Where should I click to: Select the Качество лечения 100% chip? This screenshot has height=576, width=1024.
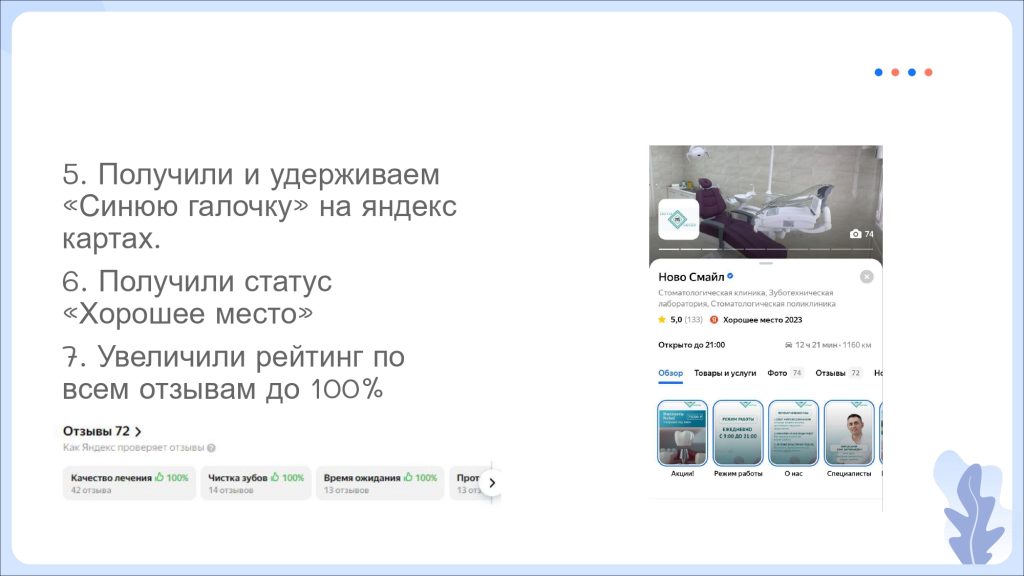pos(129,483)
